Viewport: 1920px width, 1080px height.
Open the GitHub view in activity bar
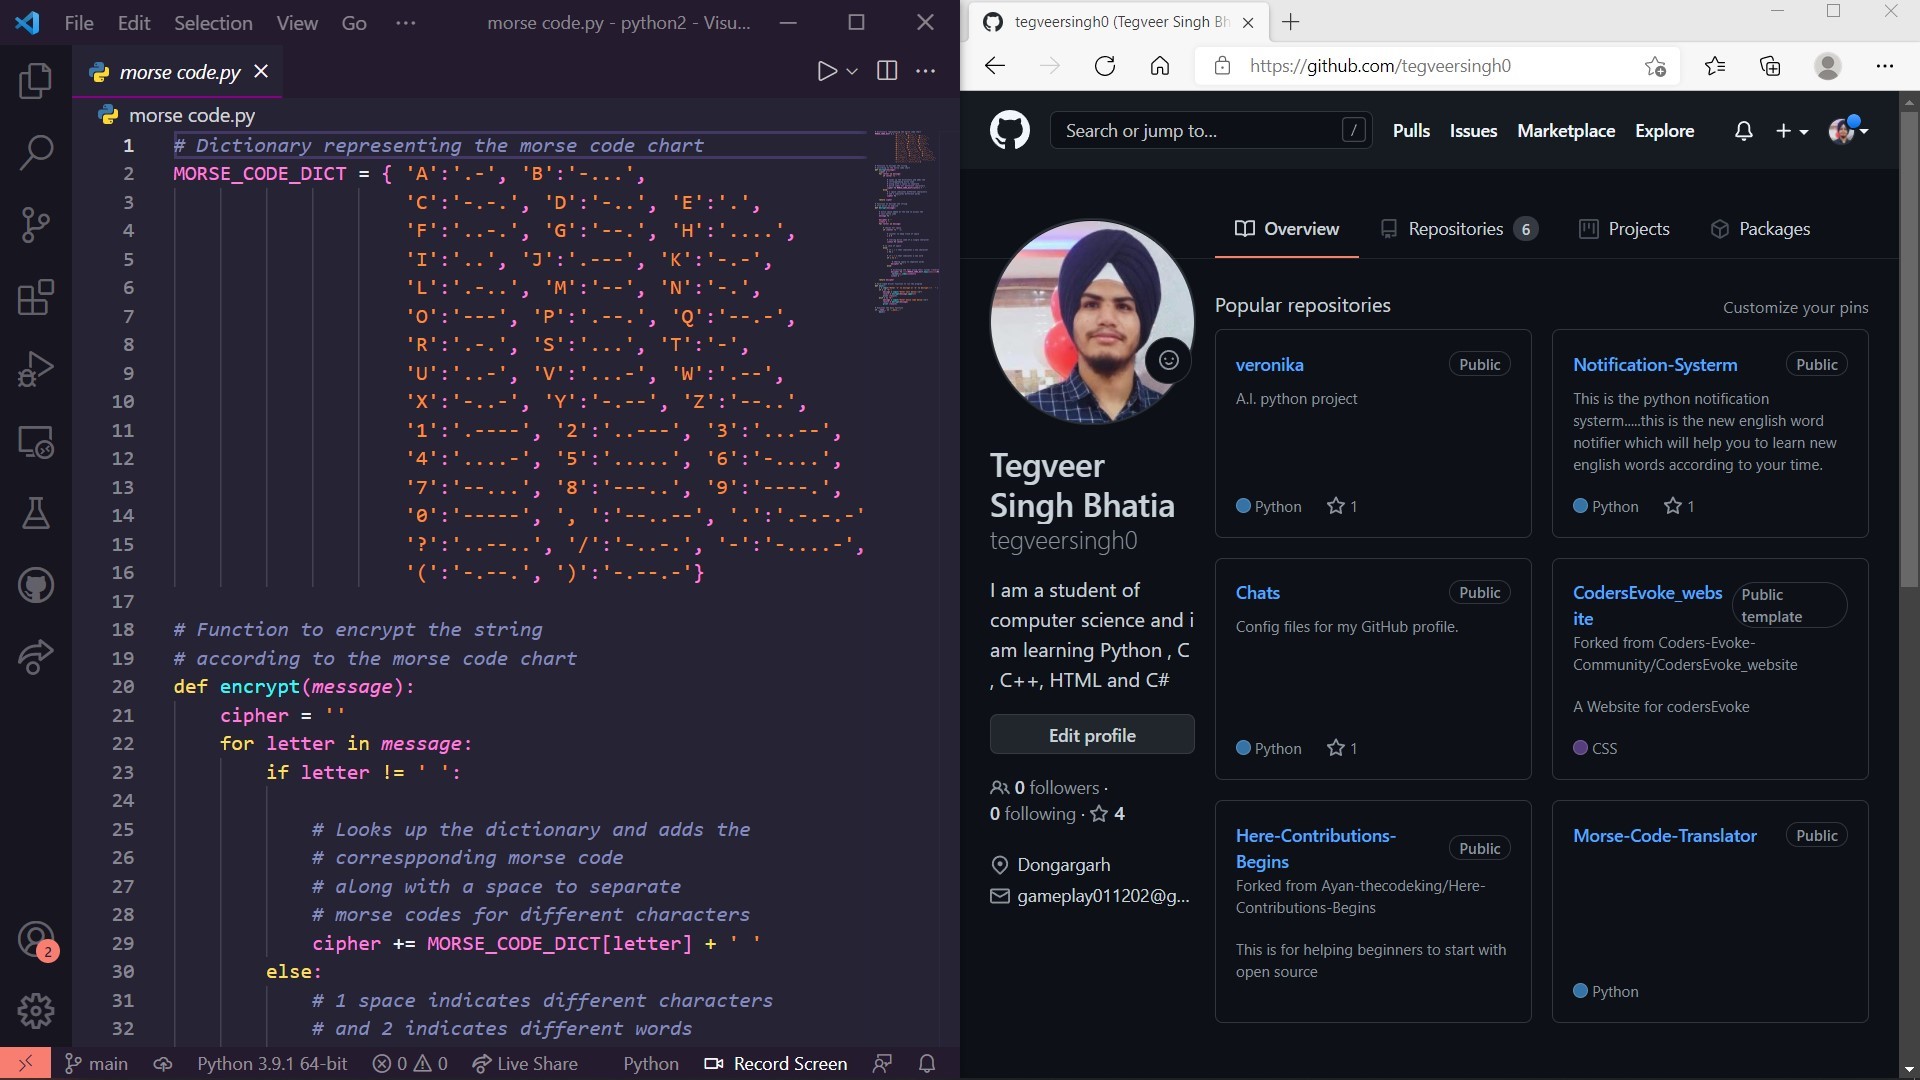click(x=36, y=586)
